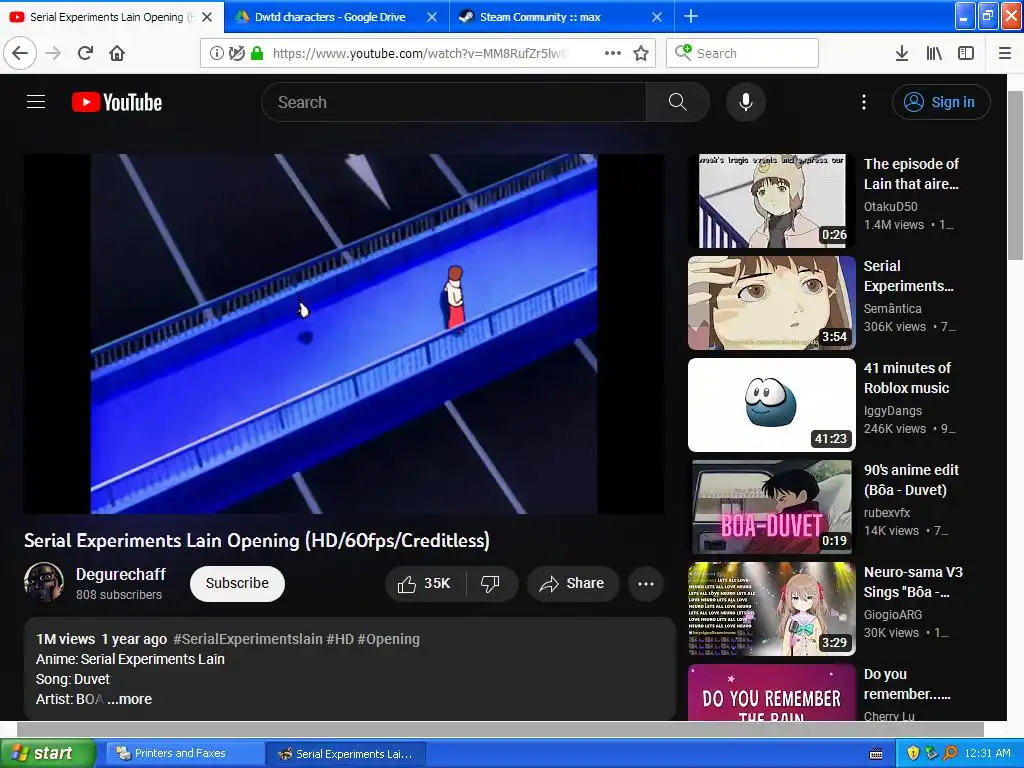Open the browser downloads panel
This screenshot has height=768, width=1024.
click(901, 53)
